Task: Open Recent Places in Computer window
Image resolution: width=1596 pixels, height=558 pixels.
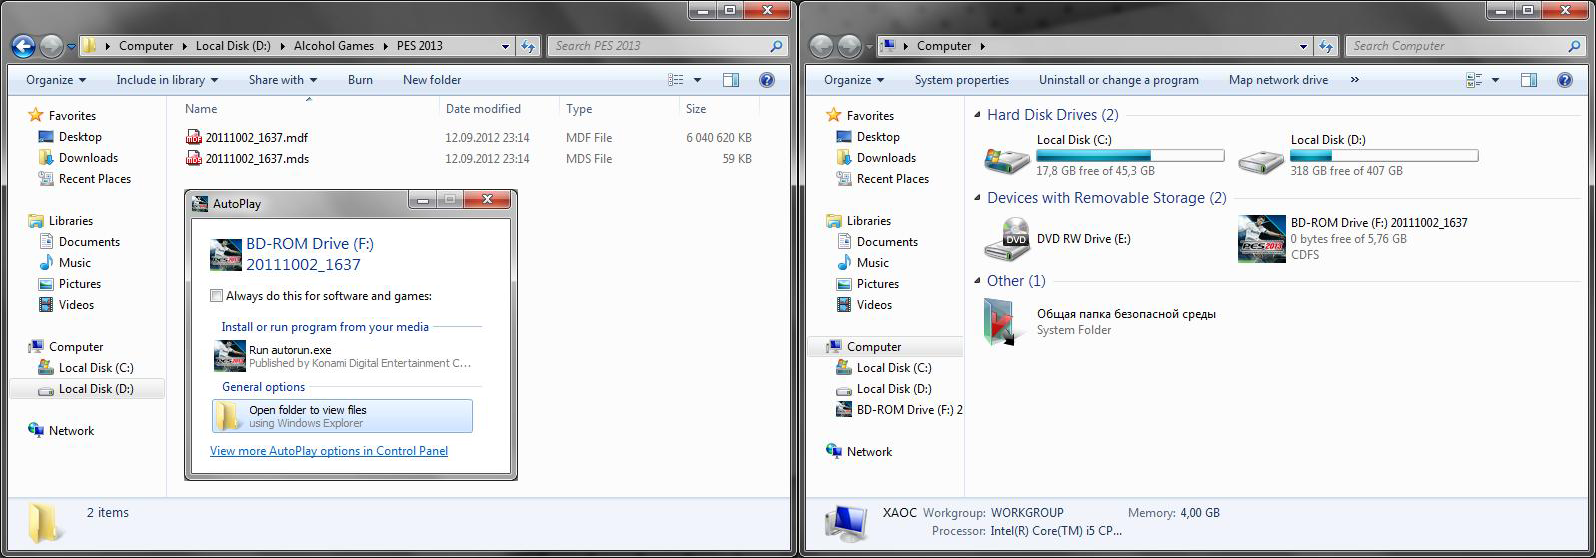Action: click(x=893, y=179)
